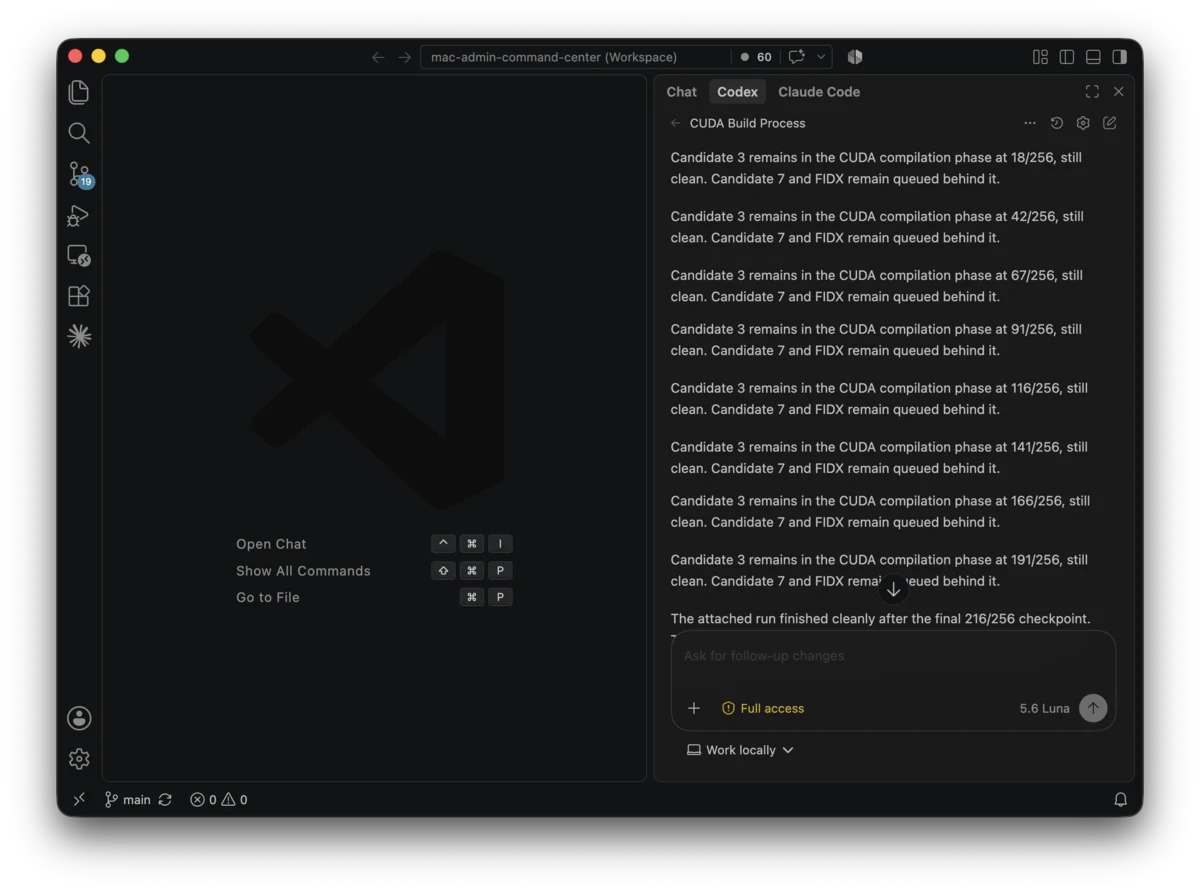
Task: Open the Full access permission selector
Action: [763, 708]
